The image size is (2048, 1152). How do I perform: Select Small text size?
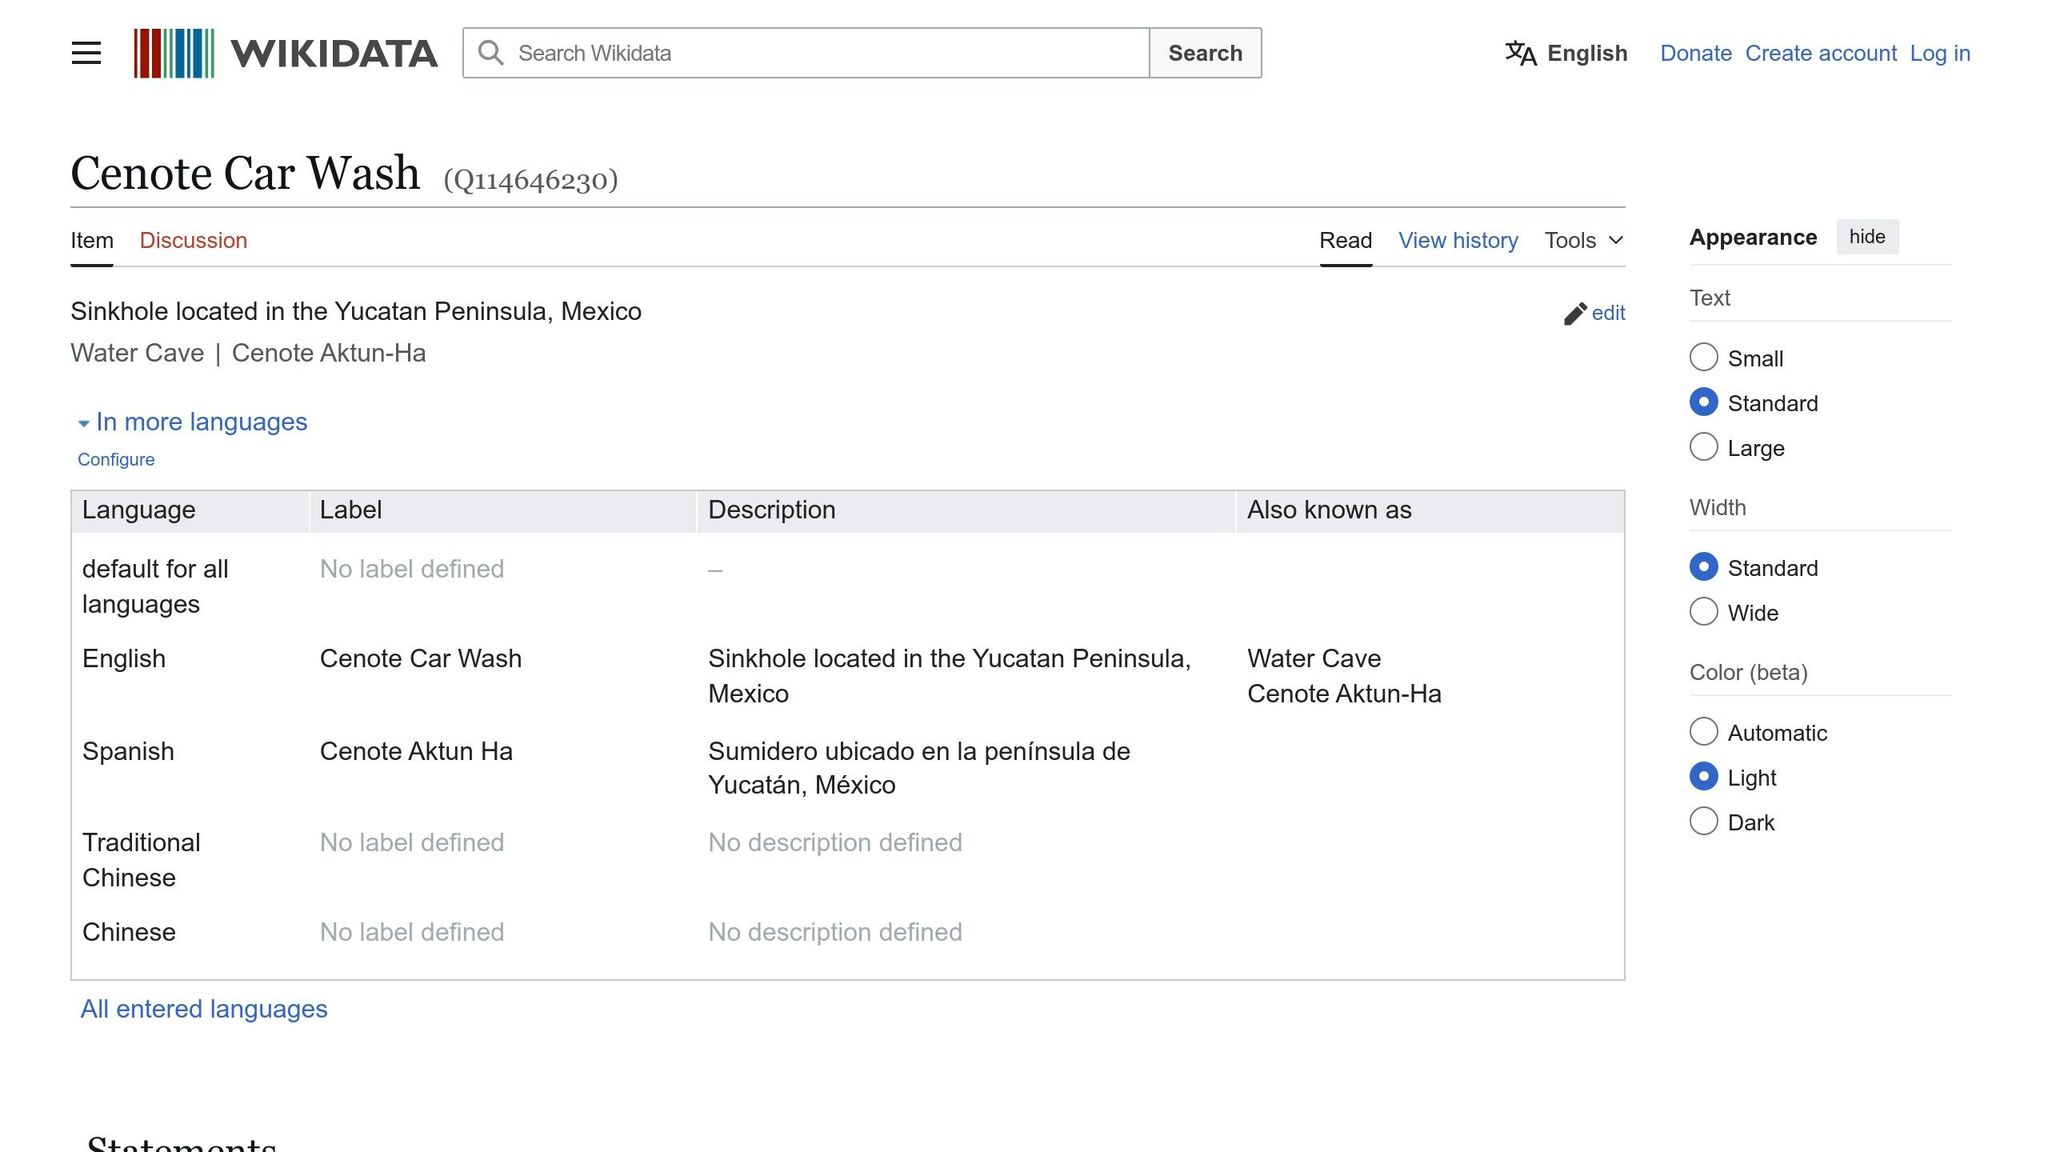(1703, 357)
